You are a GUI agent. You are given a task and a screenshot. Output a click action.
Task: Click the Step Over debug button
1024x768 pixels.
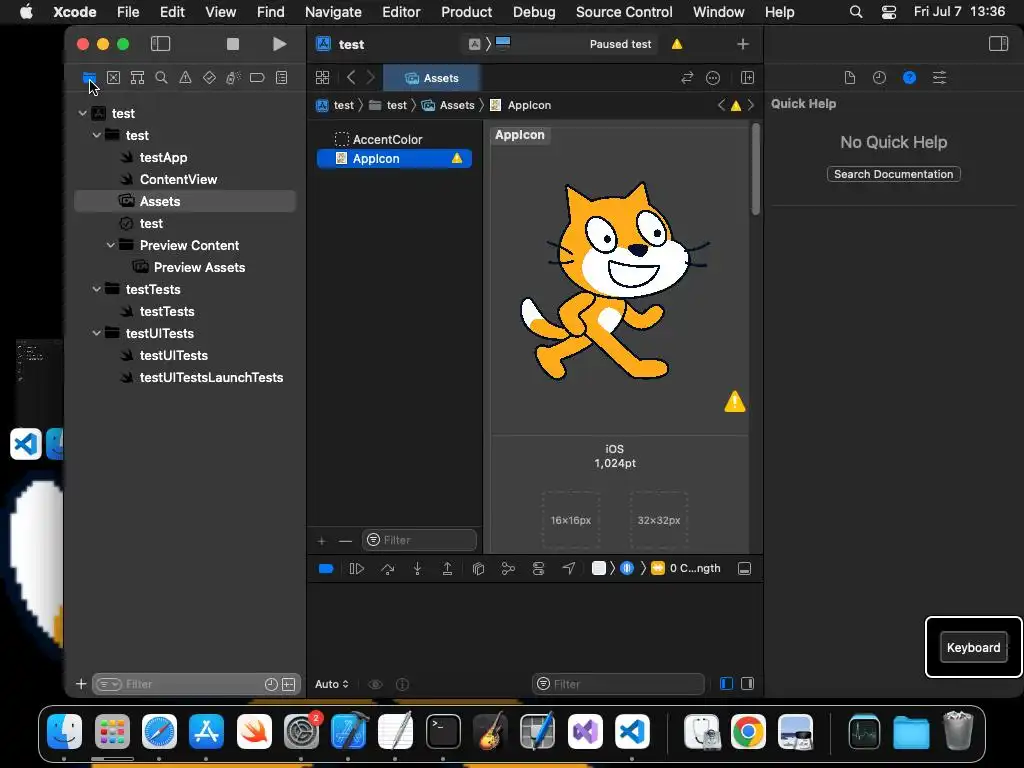[387, 569]
